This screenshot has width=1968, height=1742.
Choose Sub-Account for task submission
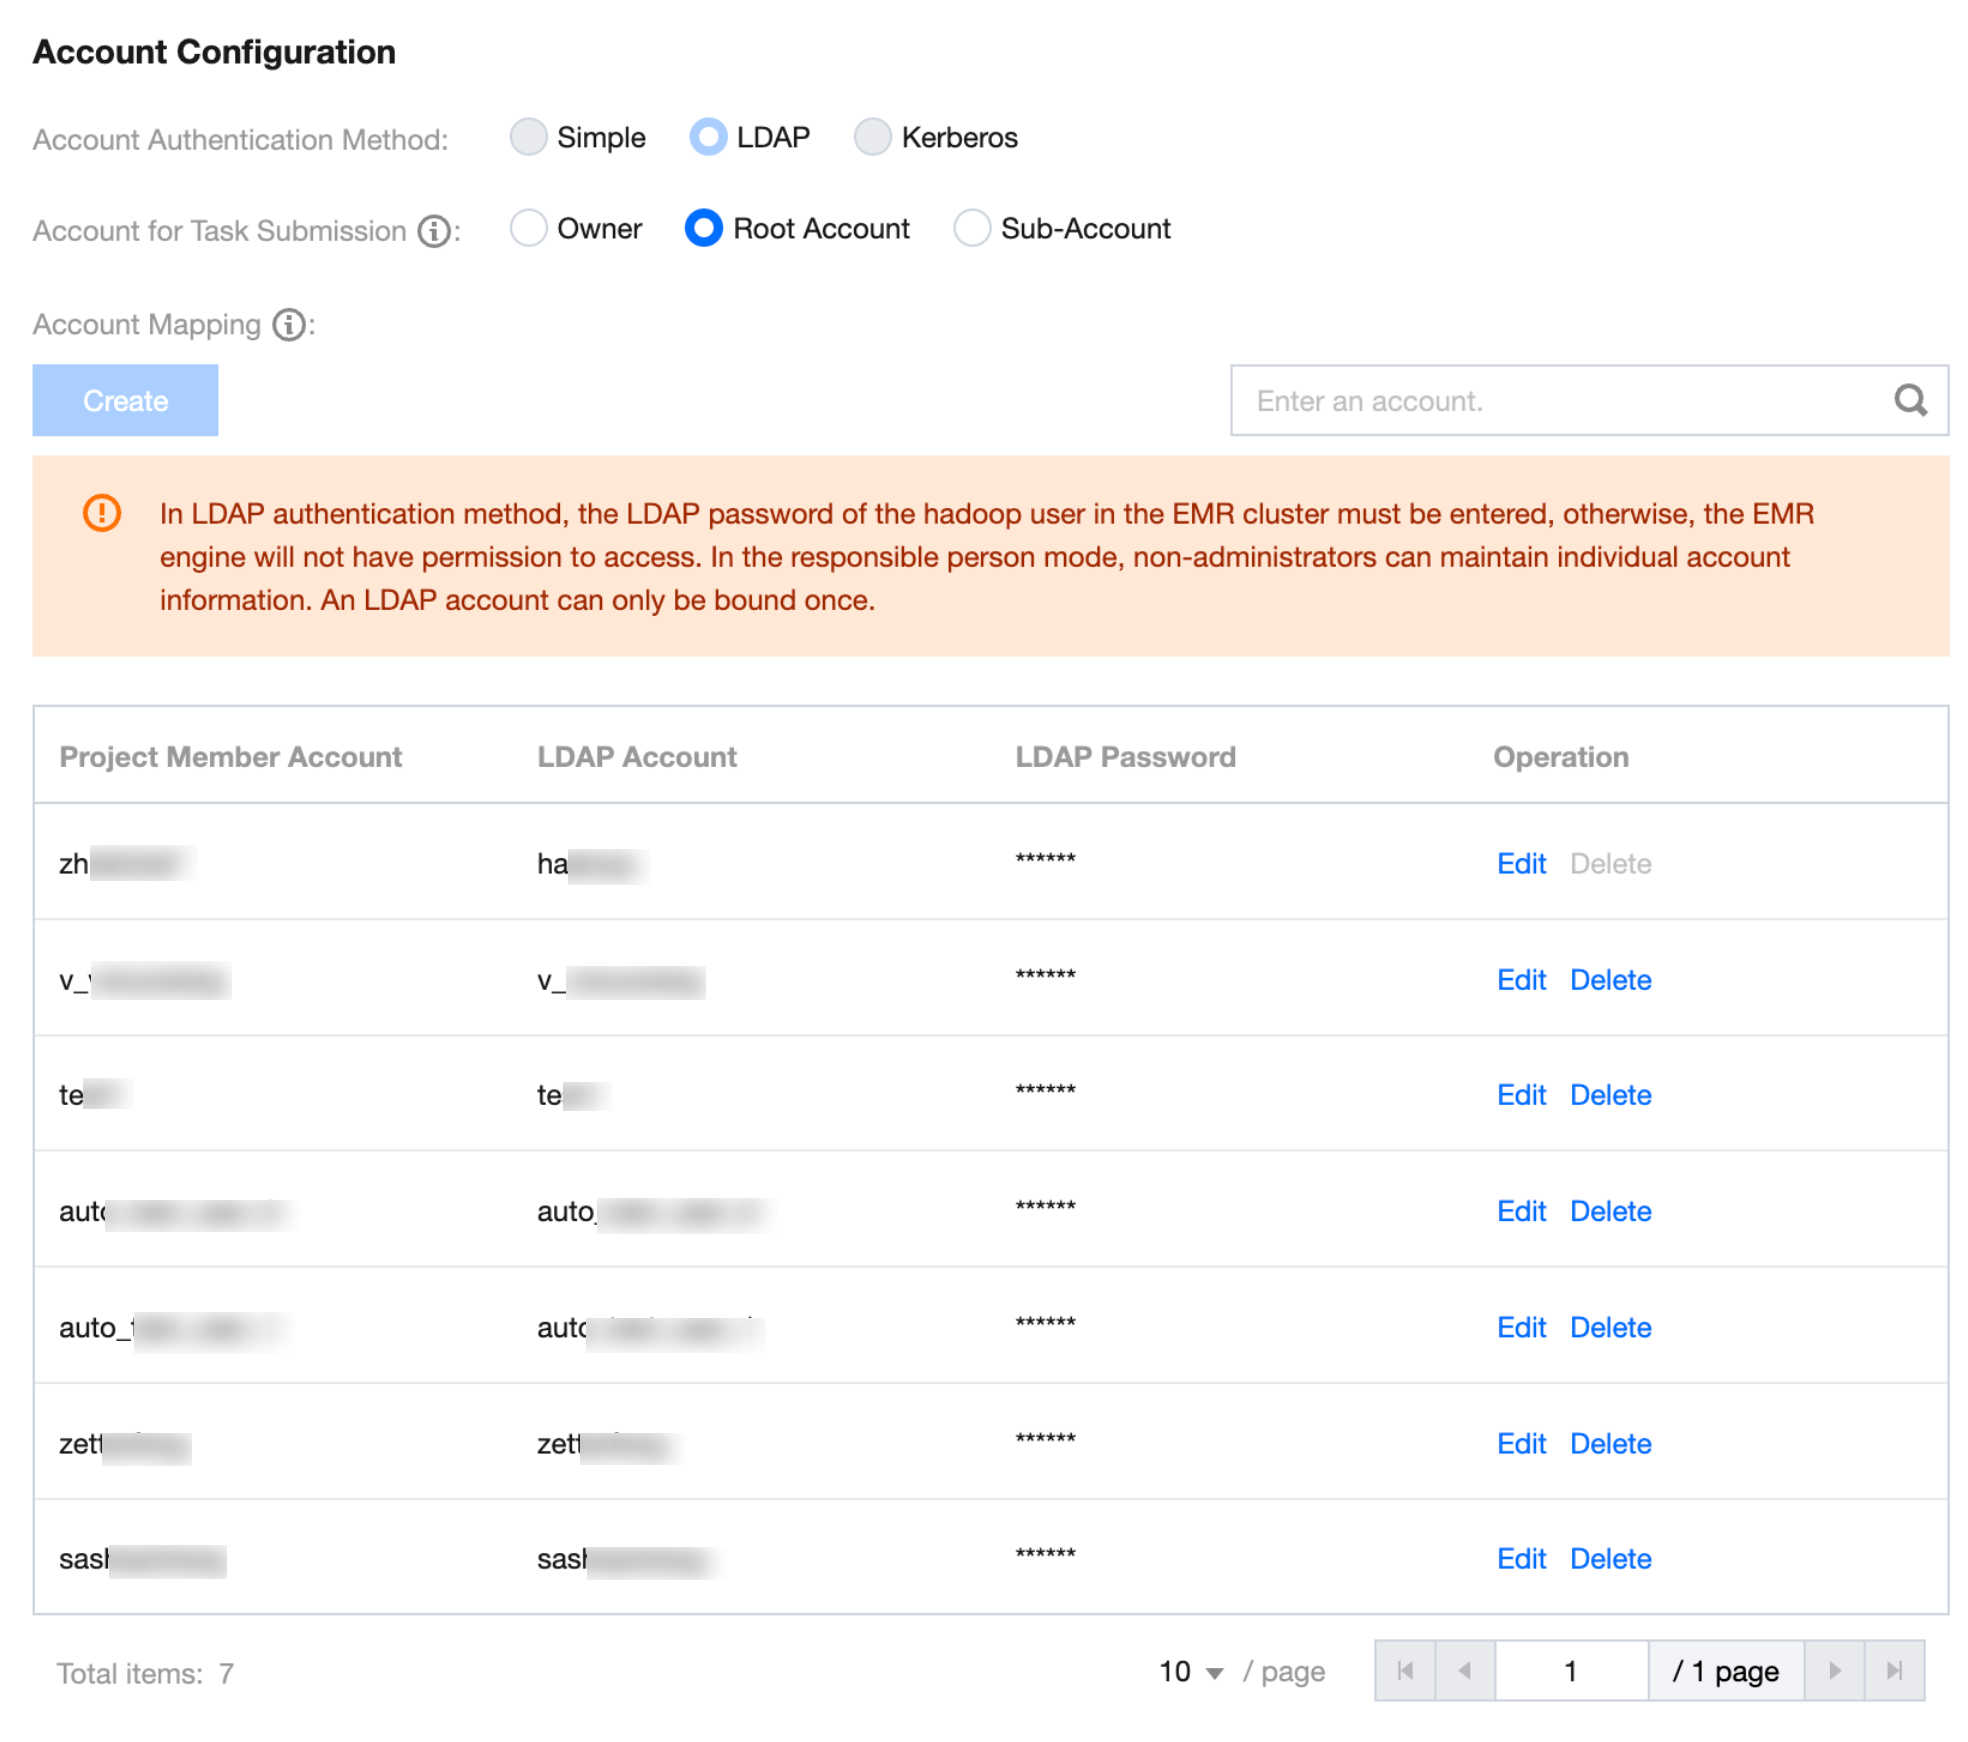[971, 228]
